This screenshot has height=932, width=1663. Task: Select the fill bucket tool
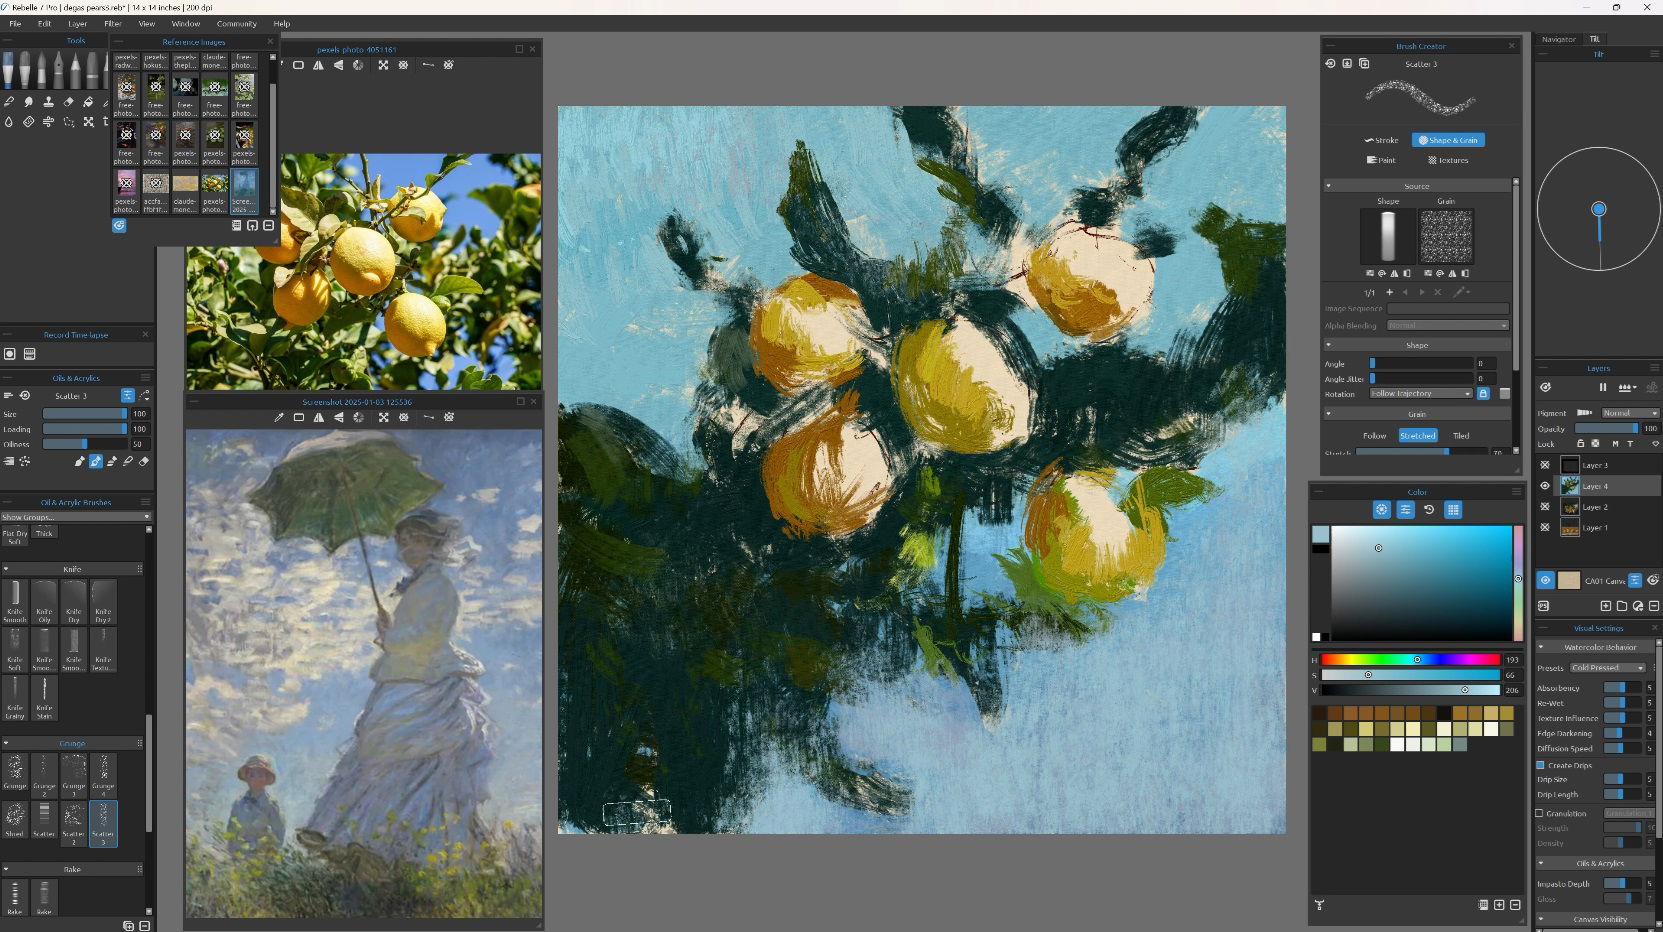coord(88,101)
